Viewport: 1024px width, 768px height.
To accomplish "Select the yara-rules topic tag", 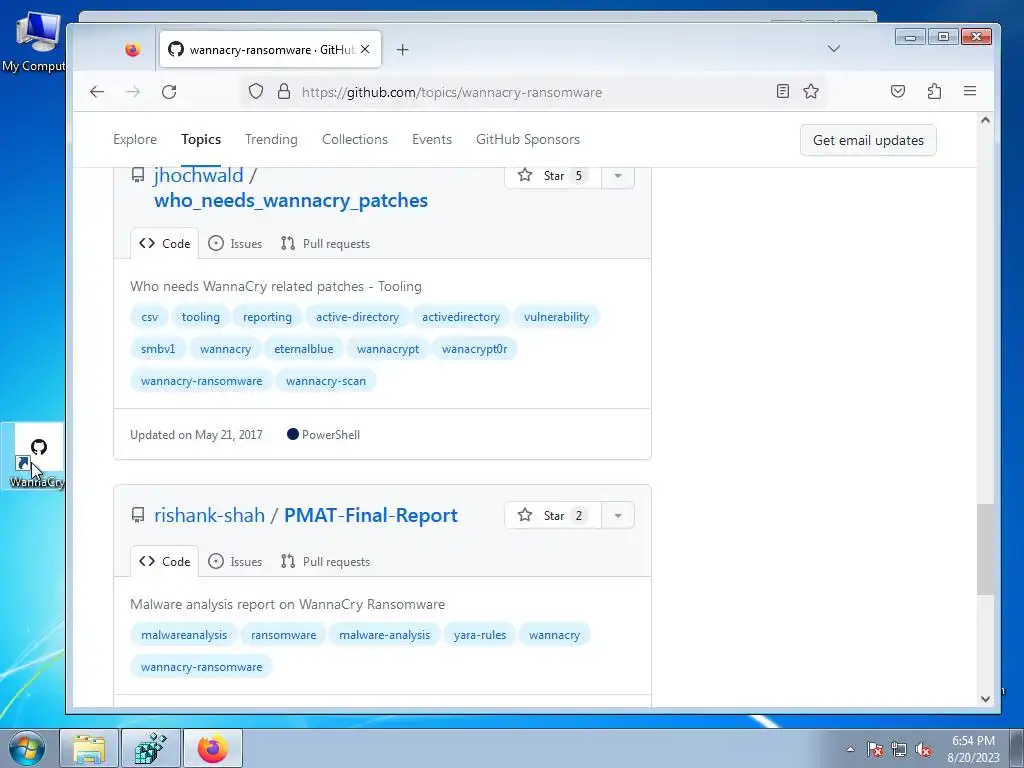I will coord(480,635).
